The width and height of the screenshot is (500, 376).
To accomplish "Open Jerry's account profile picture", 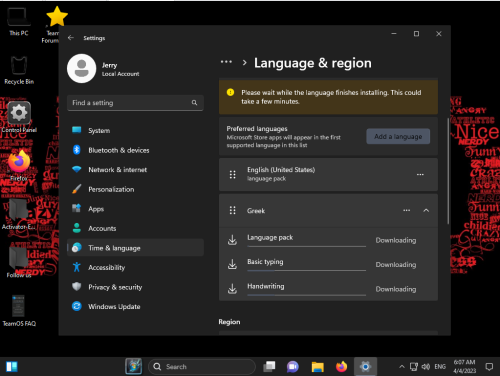I will coord(82,68).
